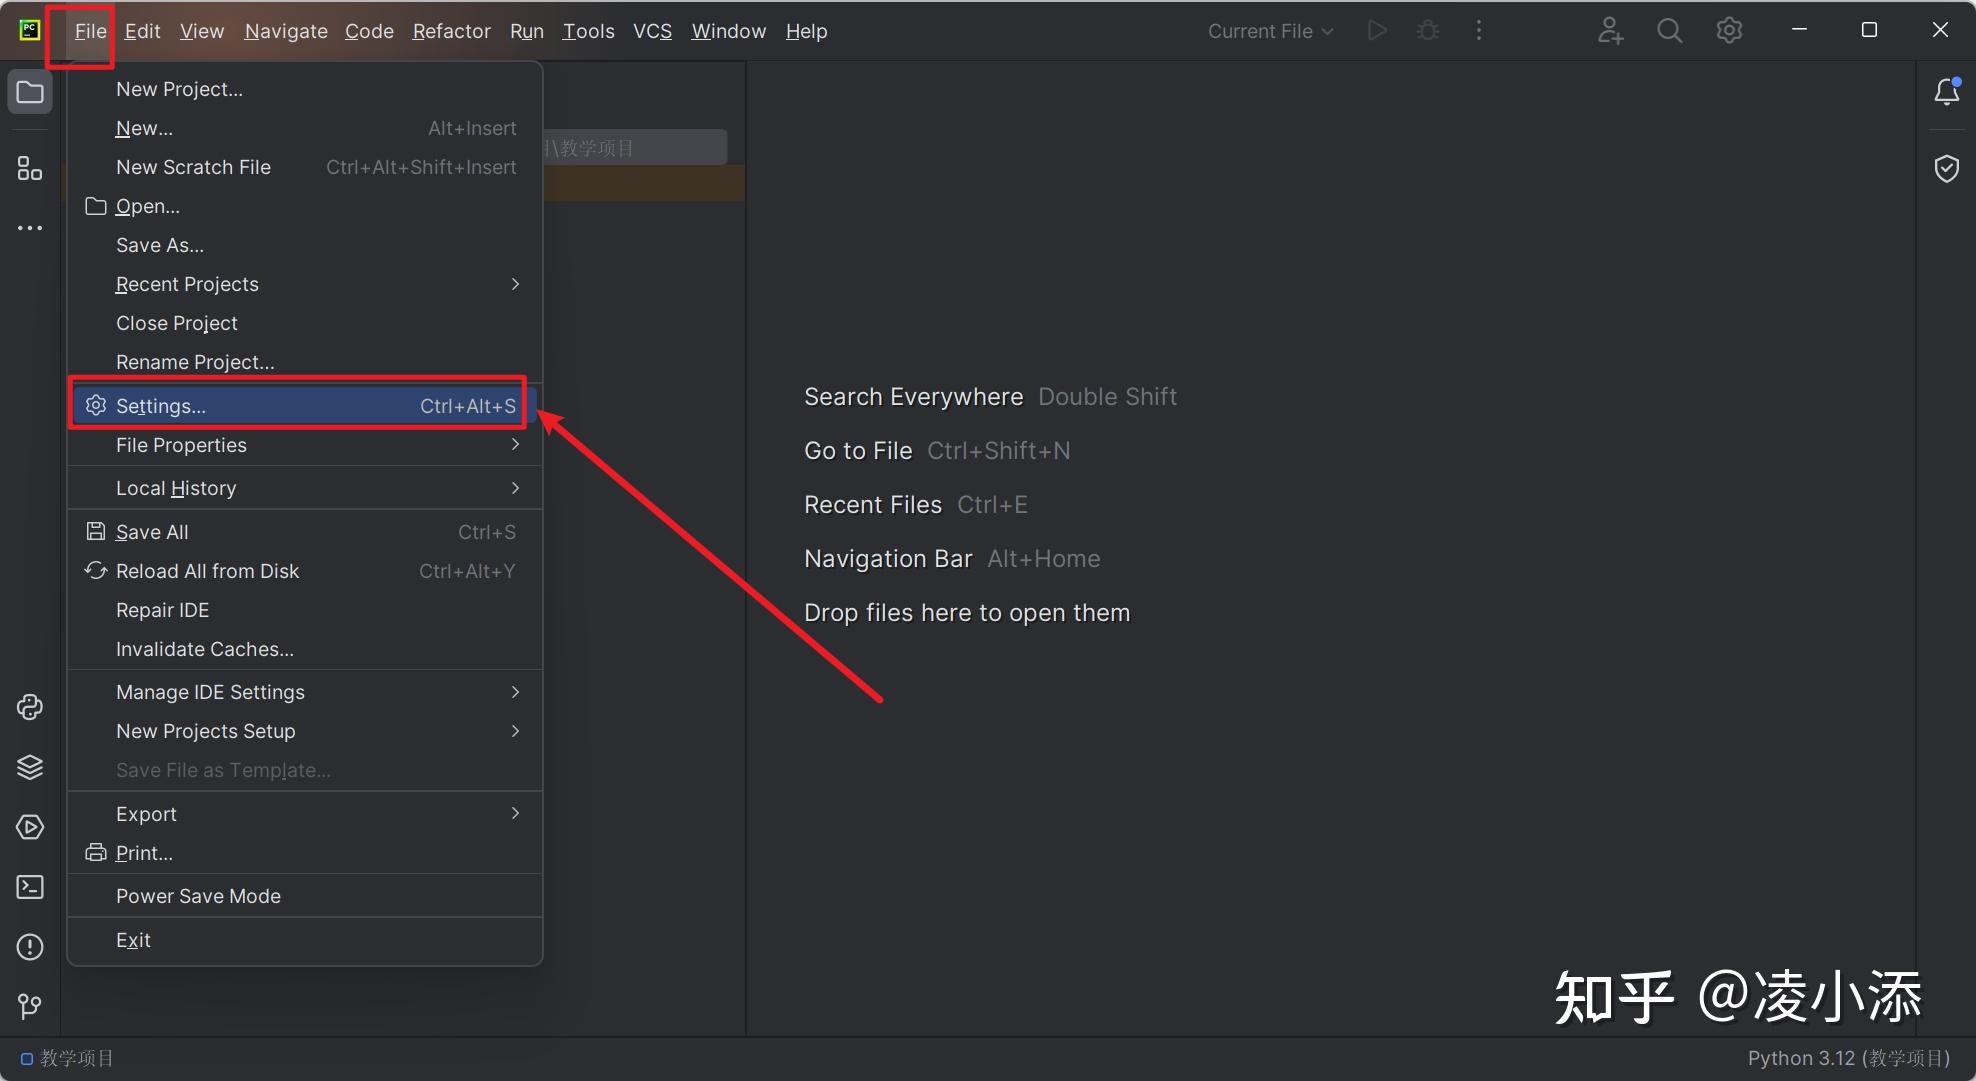Show notifications bell icon
The height and width of the screenshot is (1081, 1976).
tap(1946, 92)
